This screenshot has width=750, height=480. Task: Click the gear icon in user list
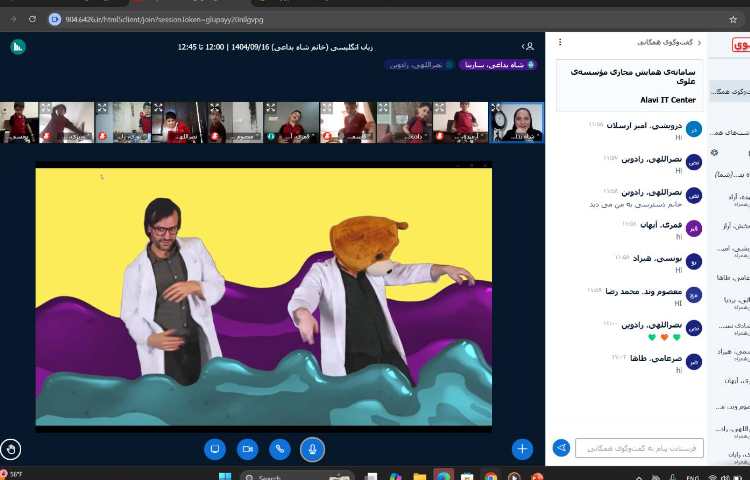(714, 153)
